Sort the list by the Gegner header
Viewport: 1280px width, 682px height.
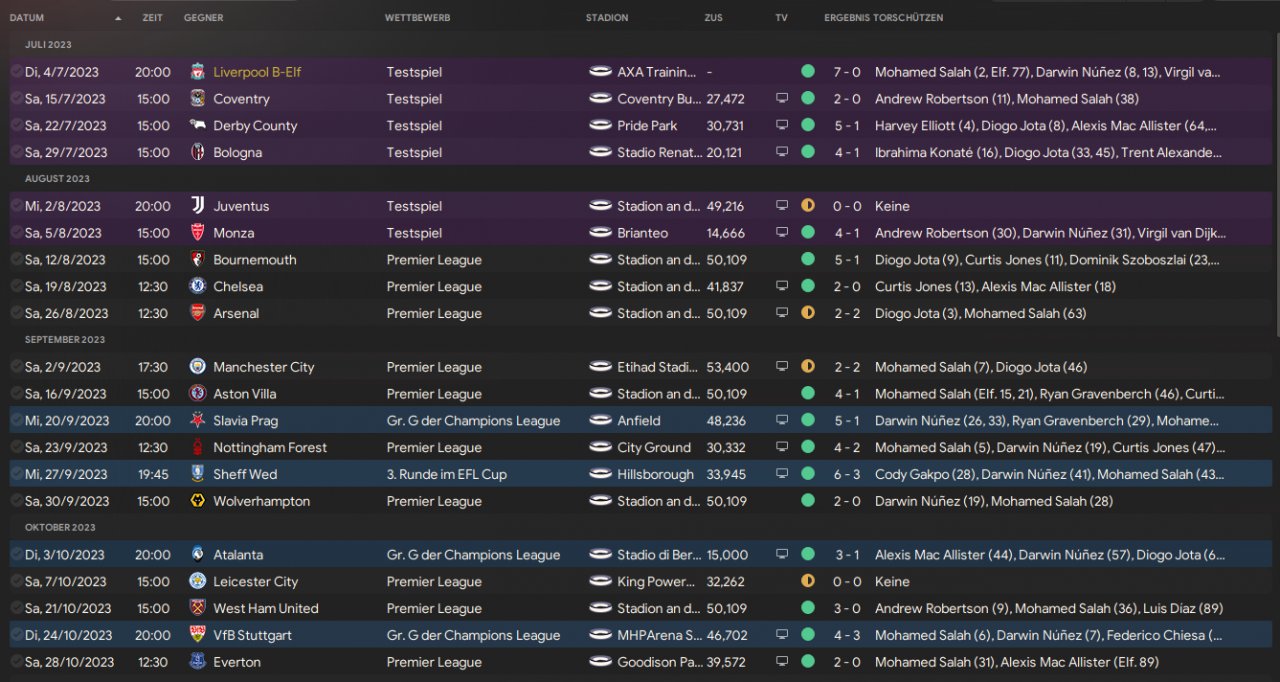coord(204,18)
